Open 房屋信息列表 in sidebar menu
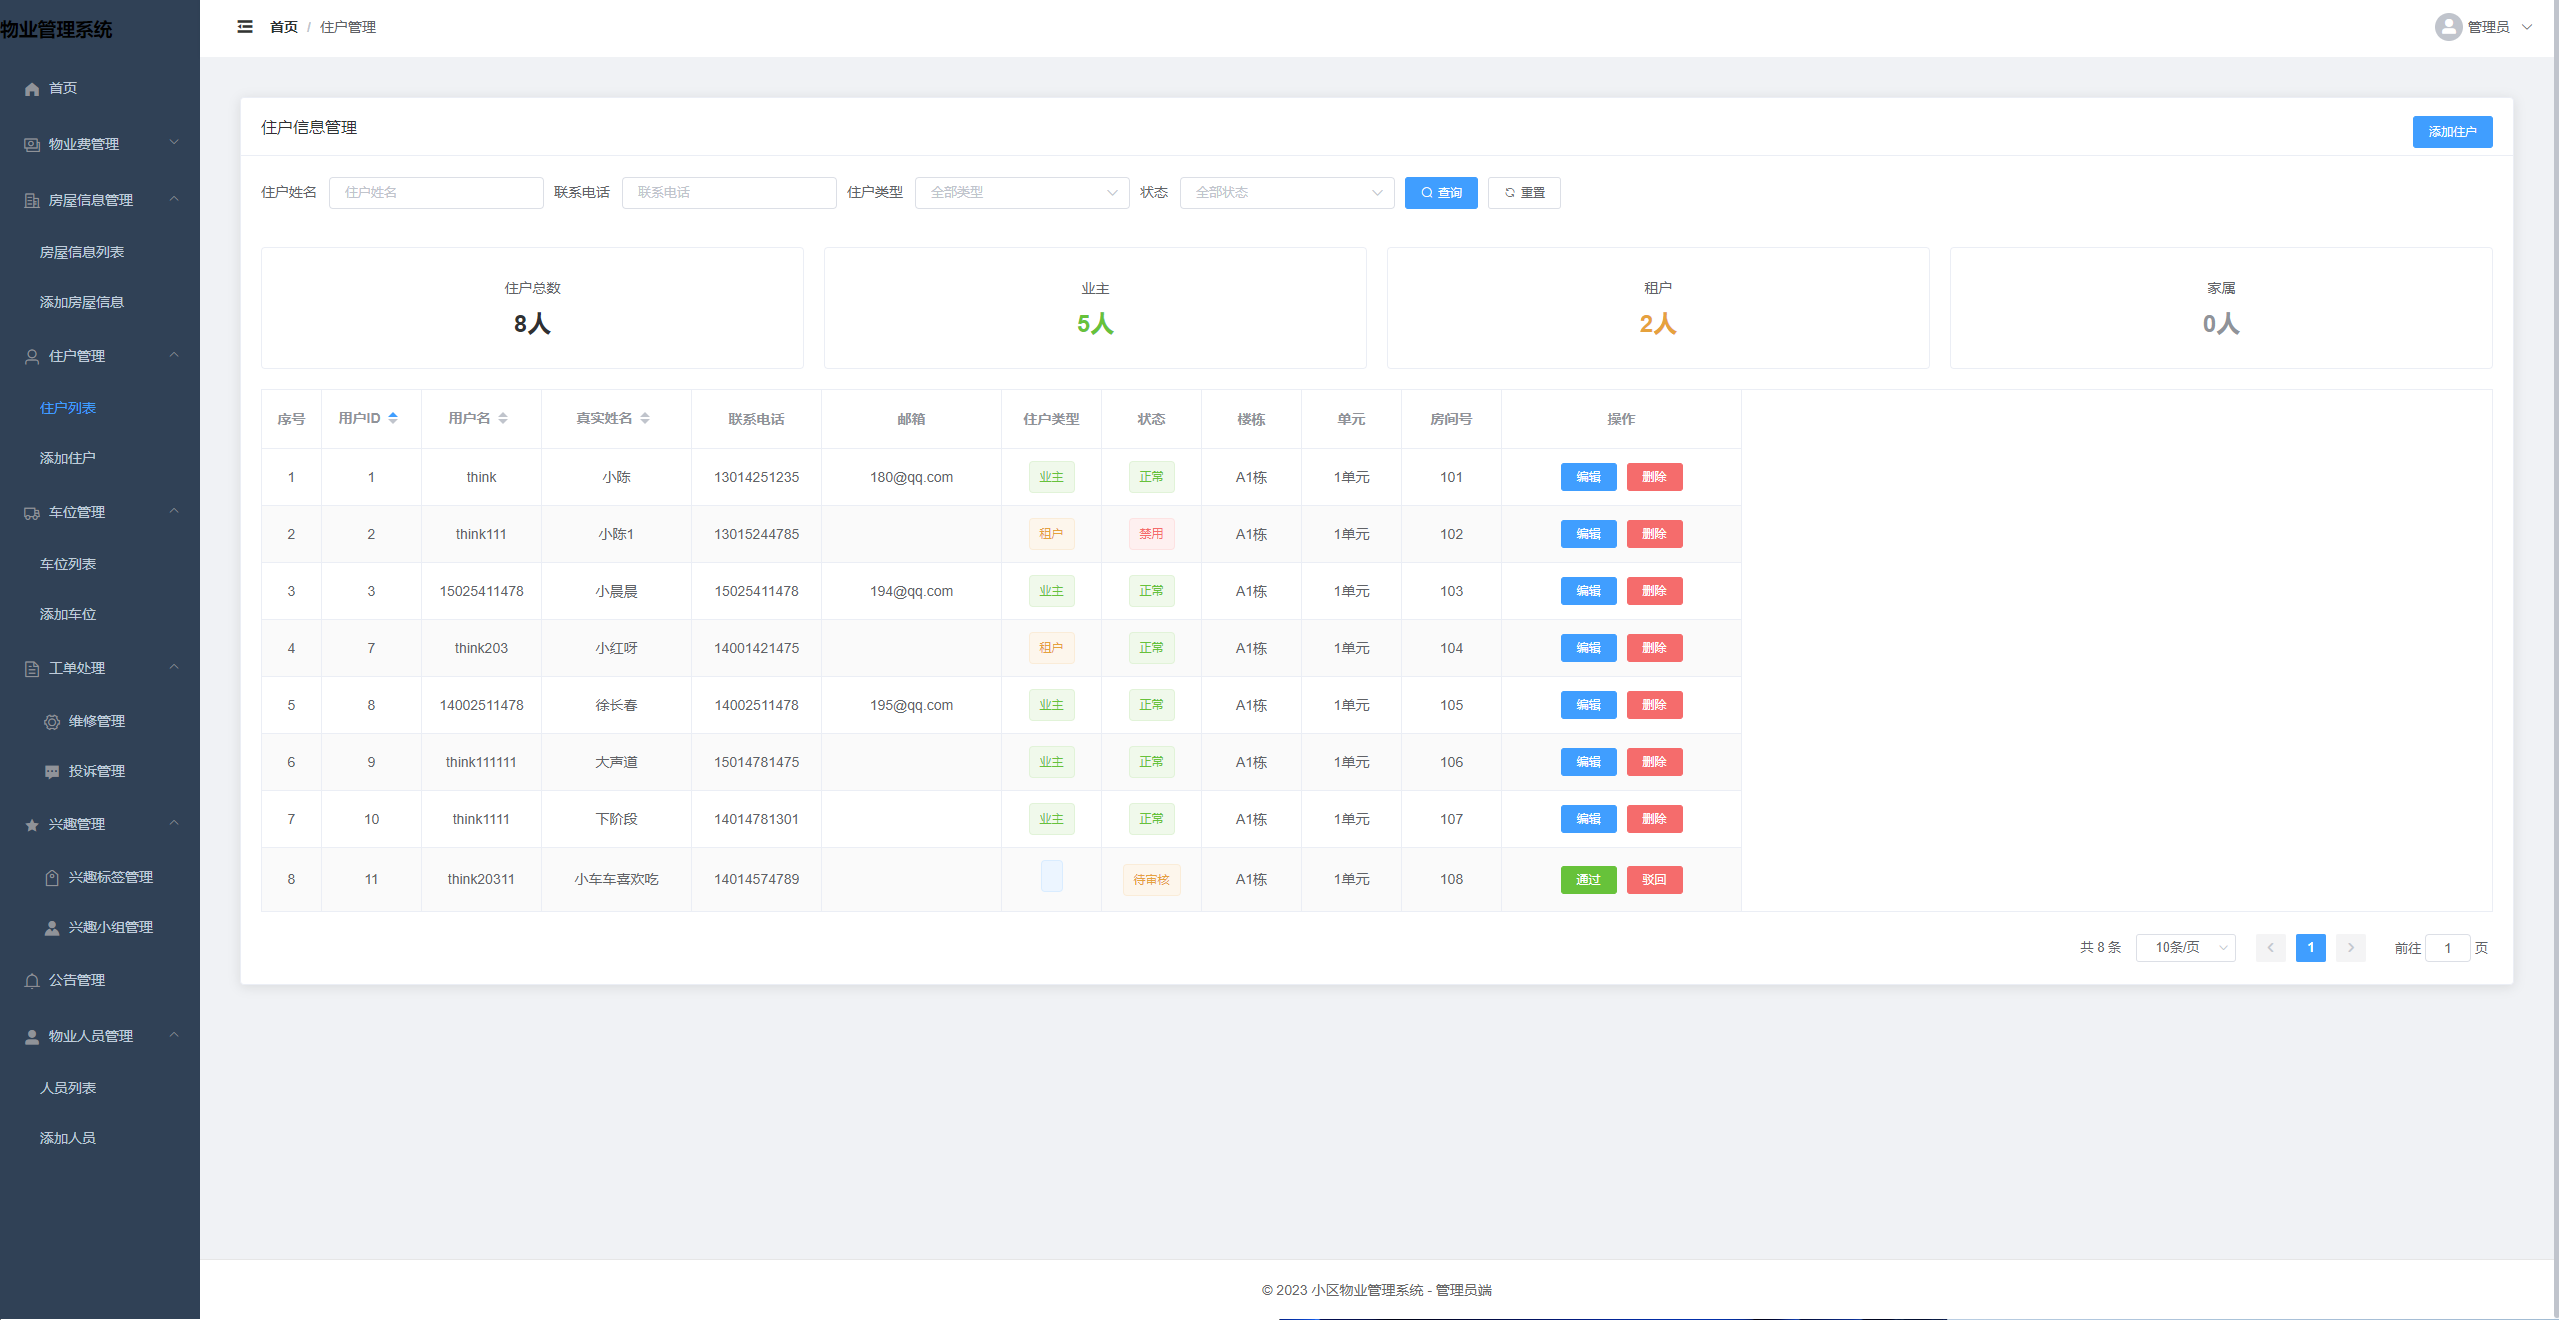 pos(82,252)
